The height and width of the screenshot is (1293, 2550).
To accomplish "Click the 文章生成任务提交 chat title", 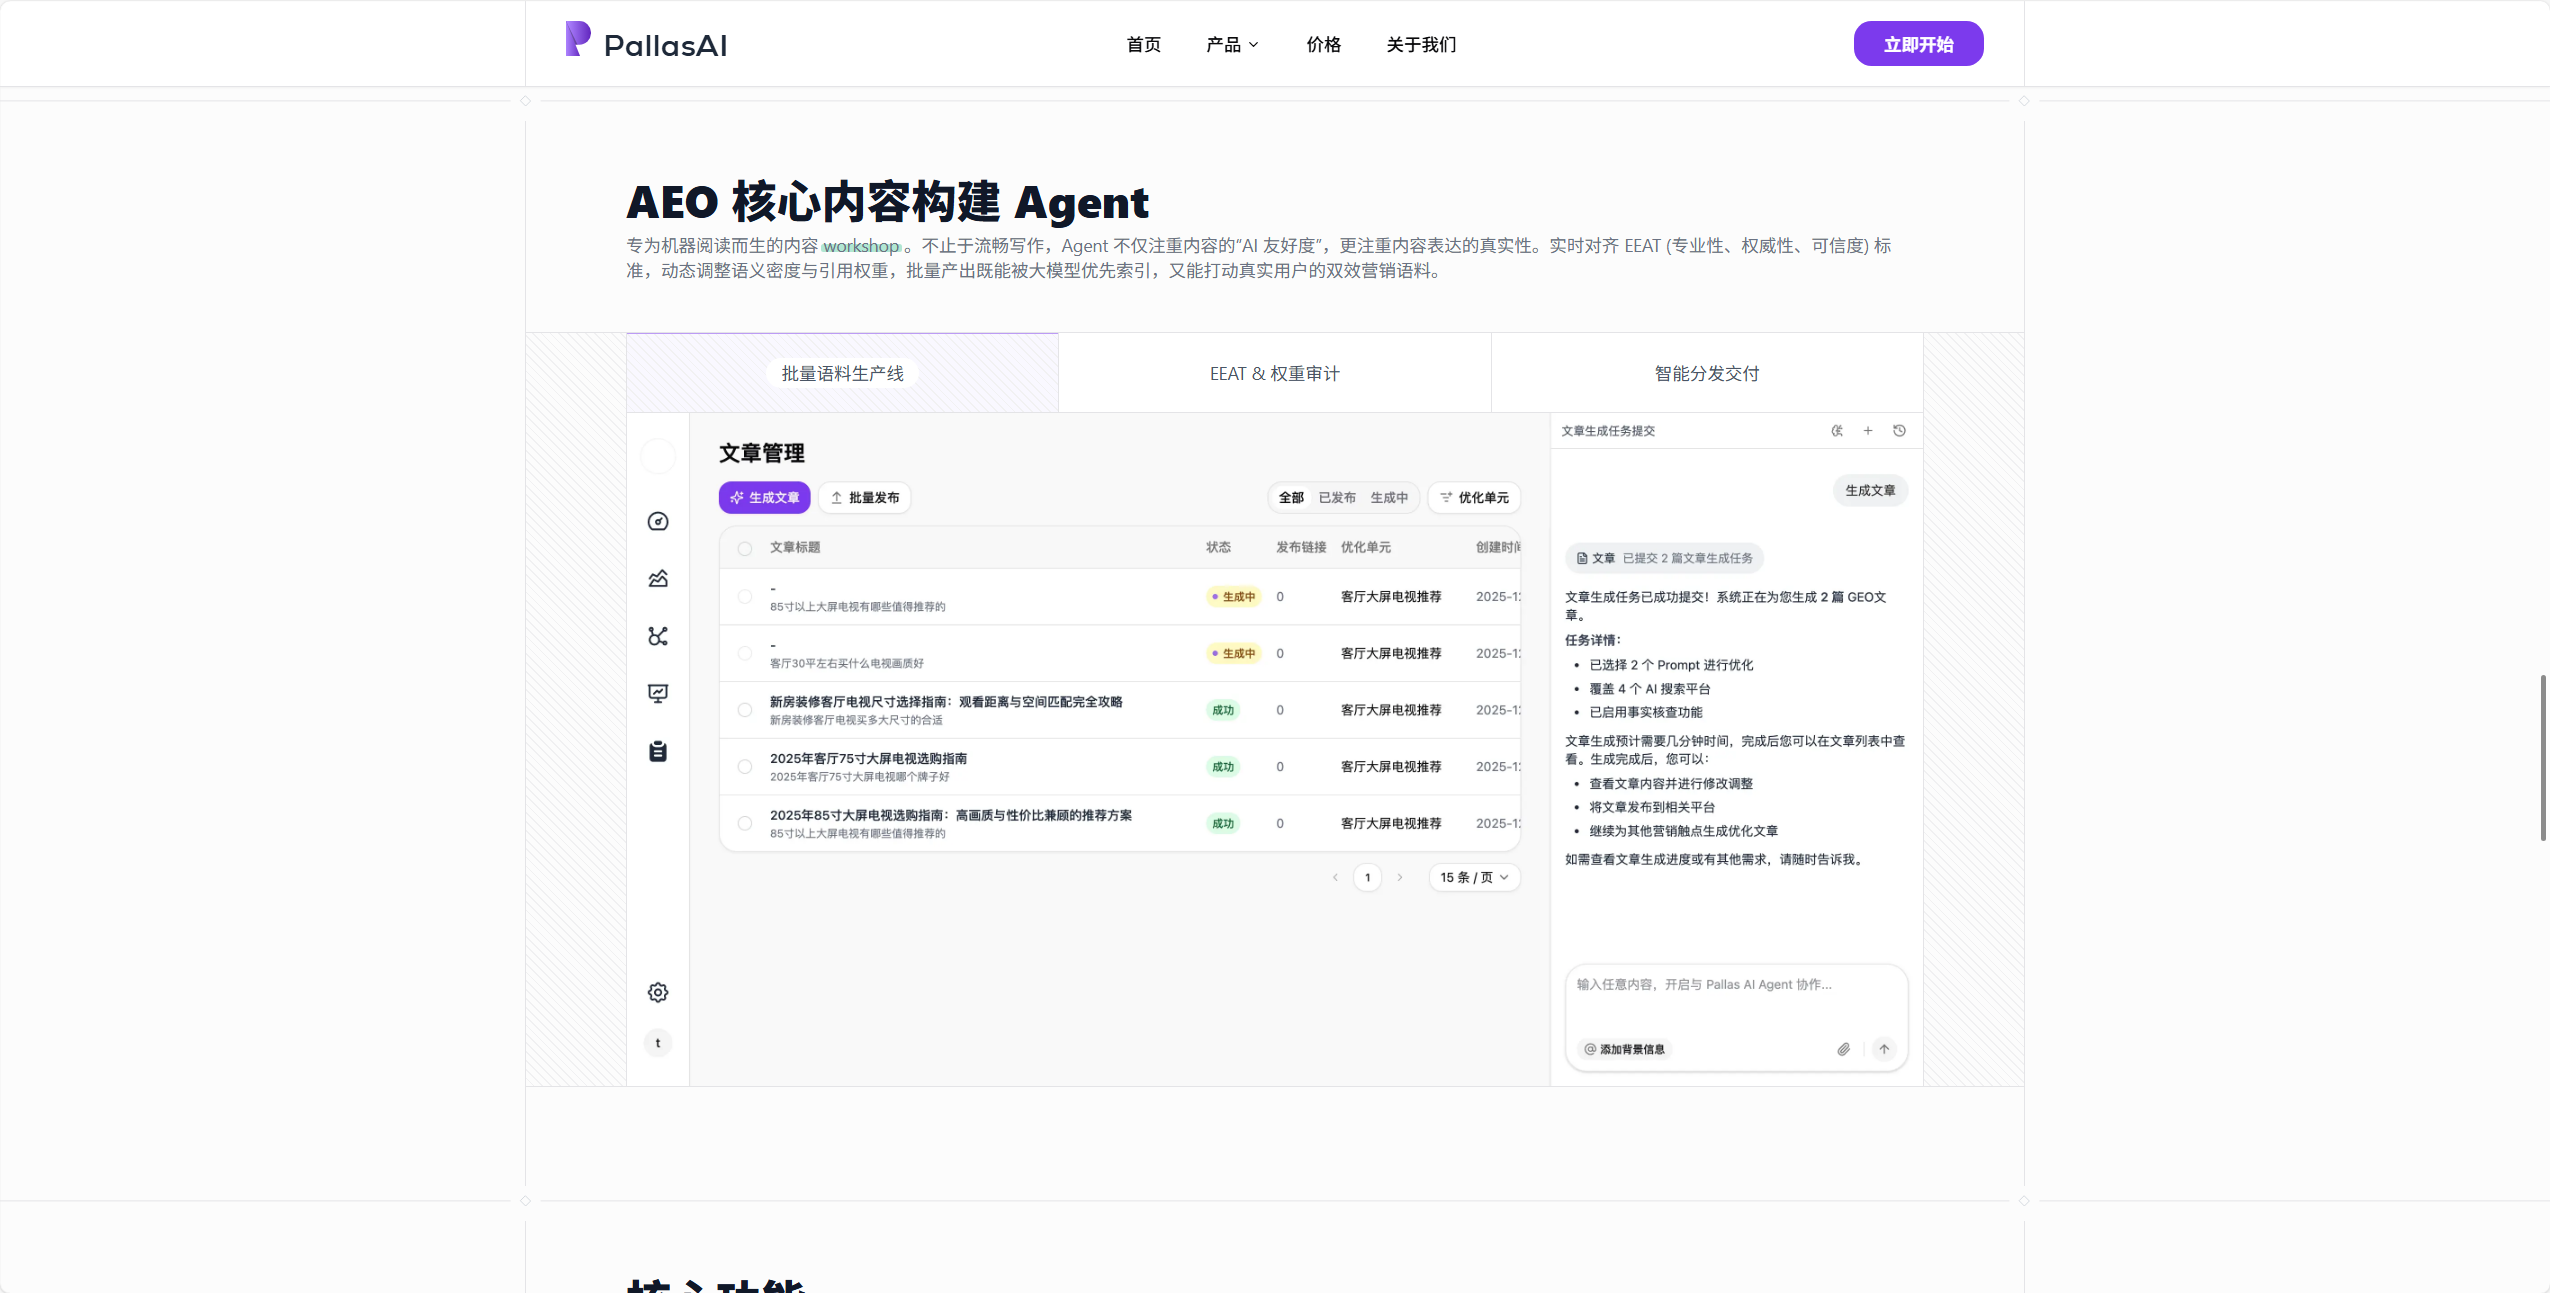I will pyautogui.click(x=1608, y=431).
